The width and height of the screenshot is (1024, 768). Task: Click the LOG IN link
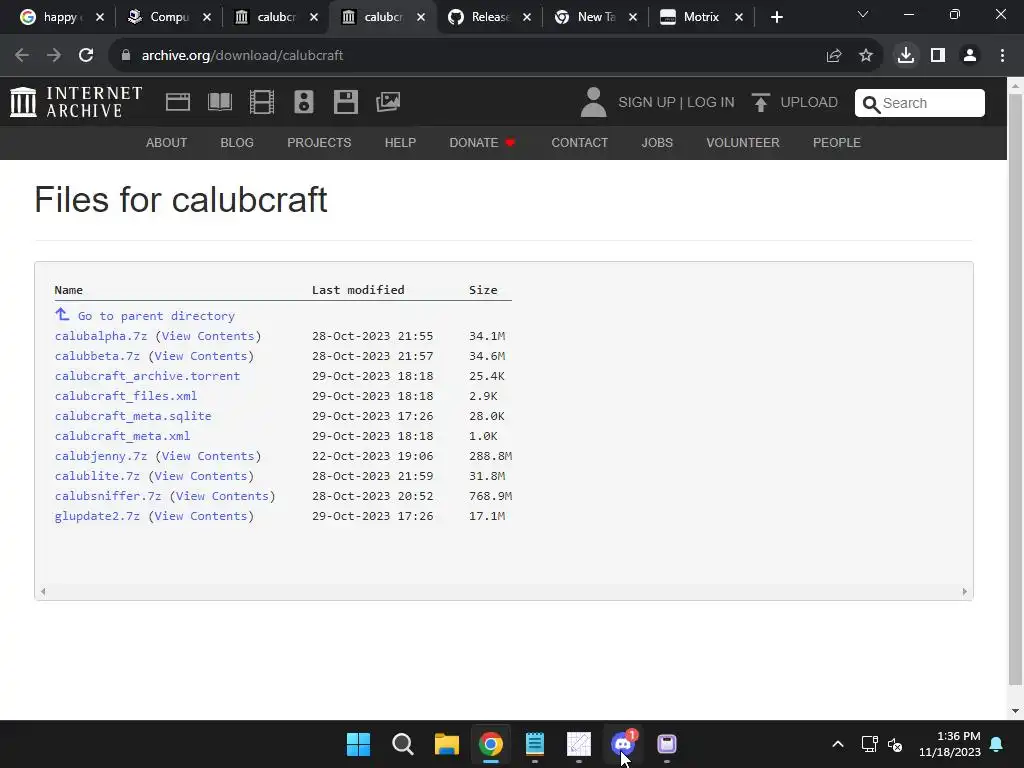pos(711,103)
